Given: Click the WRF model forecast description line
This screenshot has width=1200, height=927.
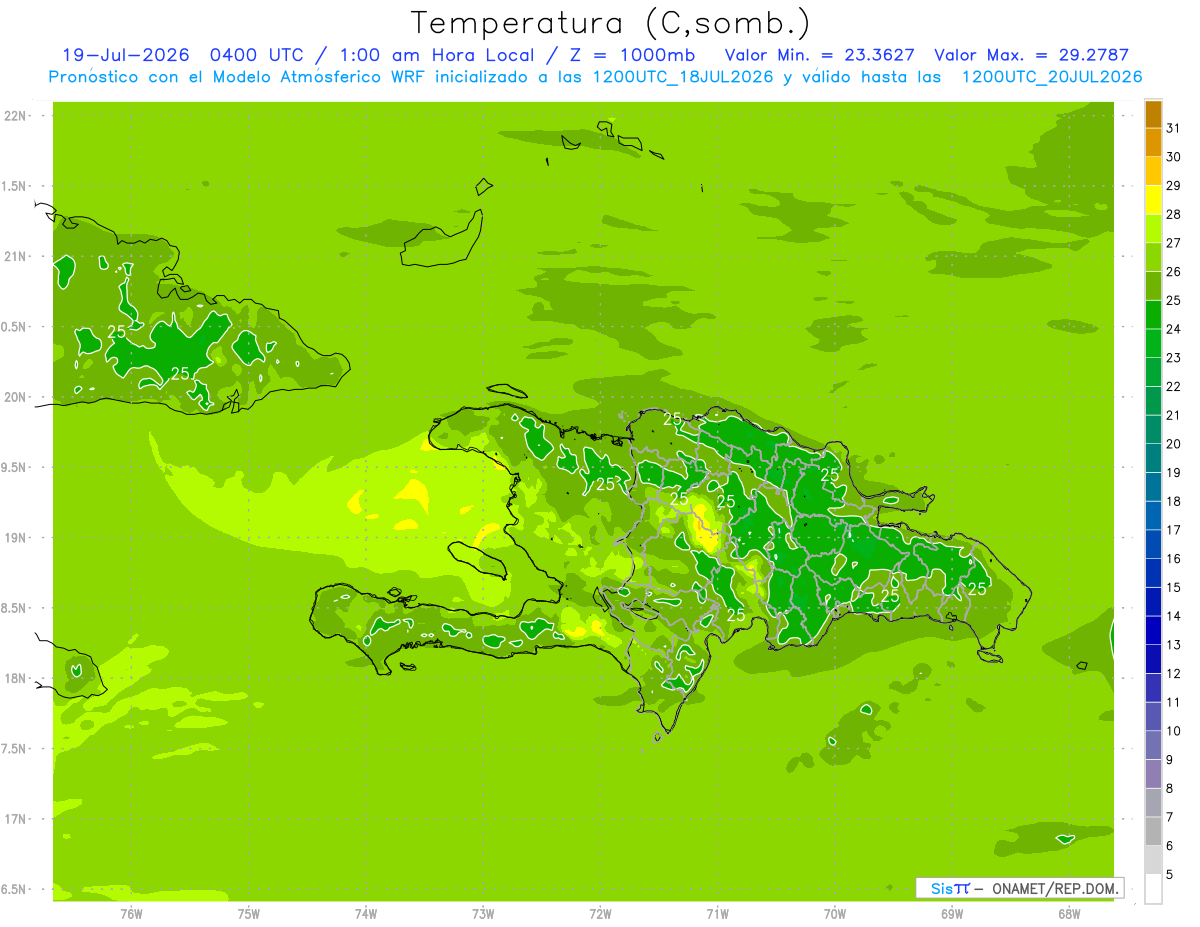Looking at the screenshot, I should tap(595, 77).
